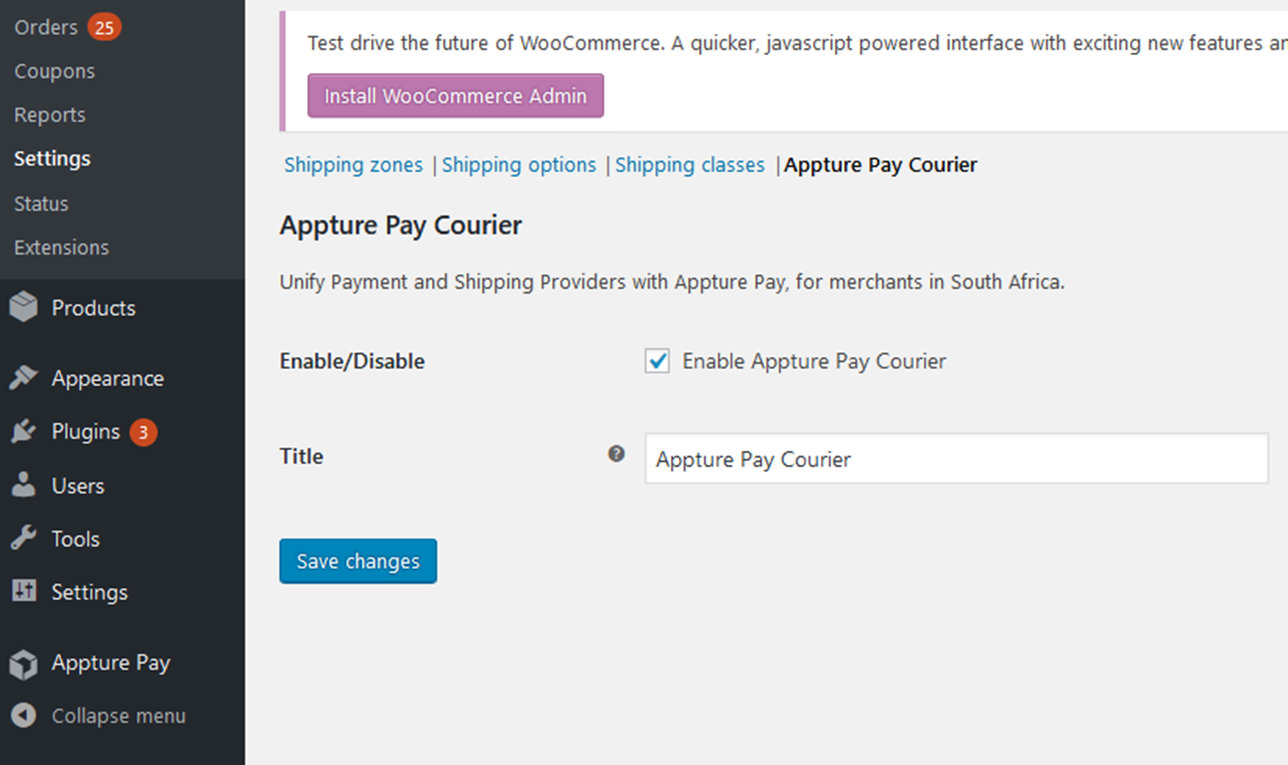
Task: Click the Tools wrench icon
Action: 23,539
